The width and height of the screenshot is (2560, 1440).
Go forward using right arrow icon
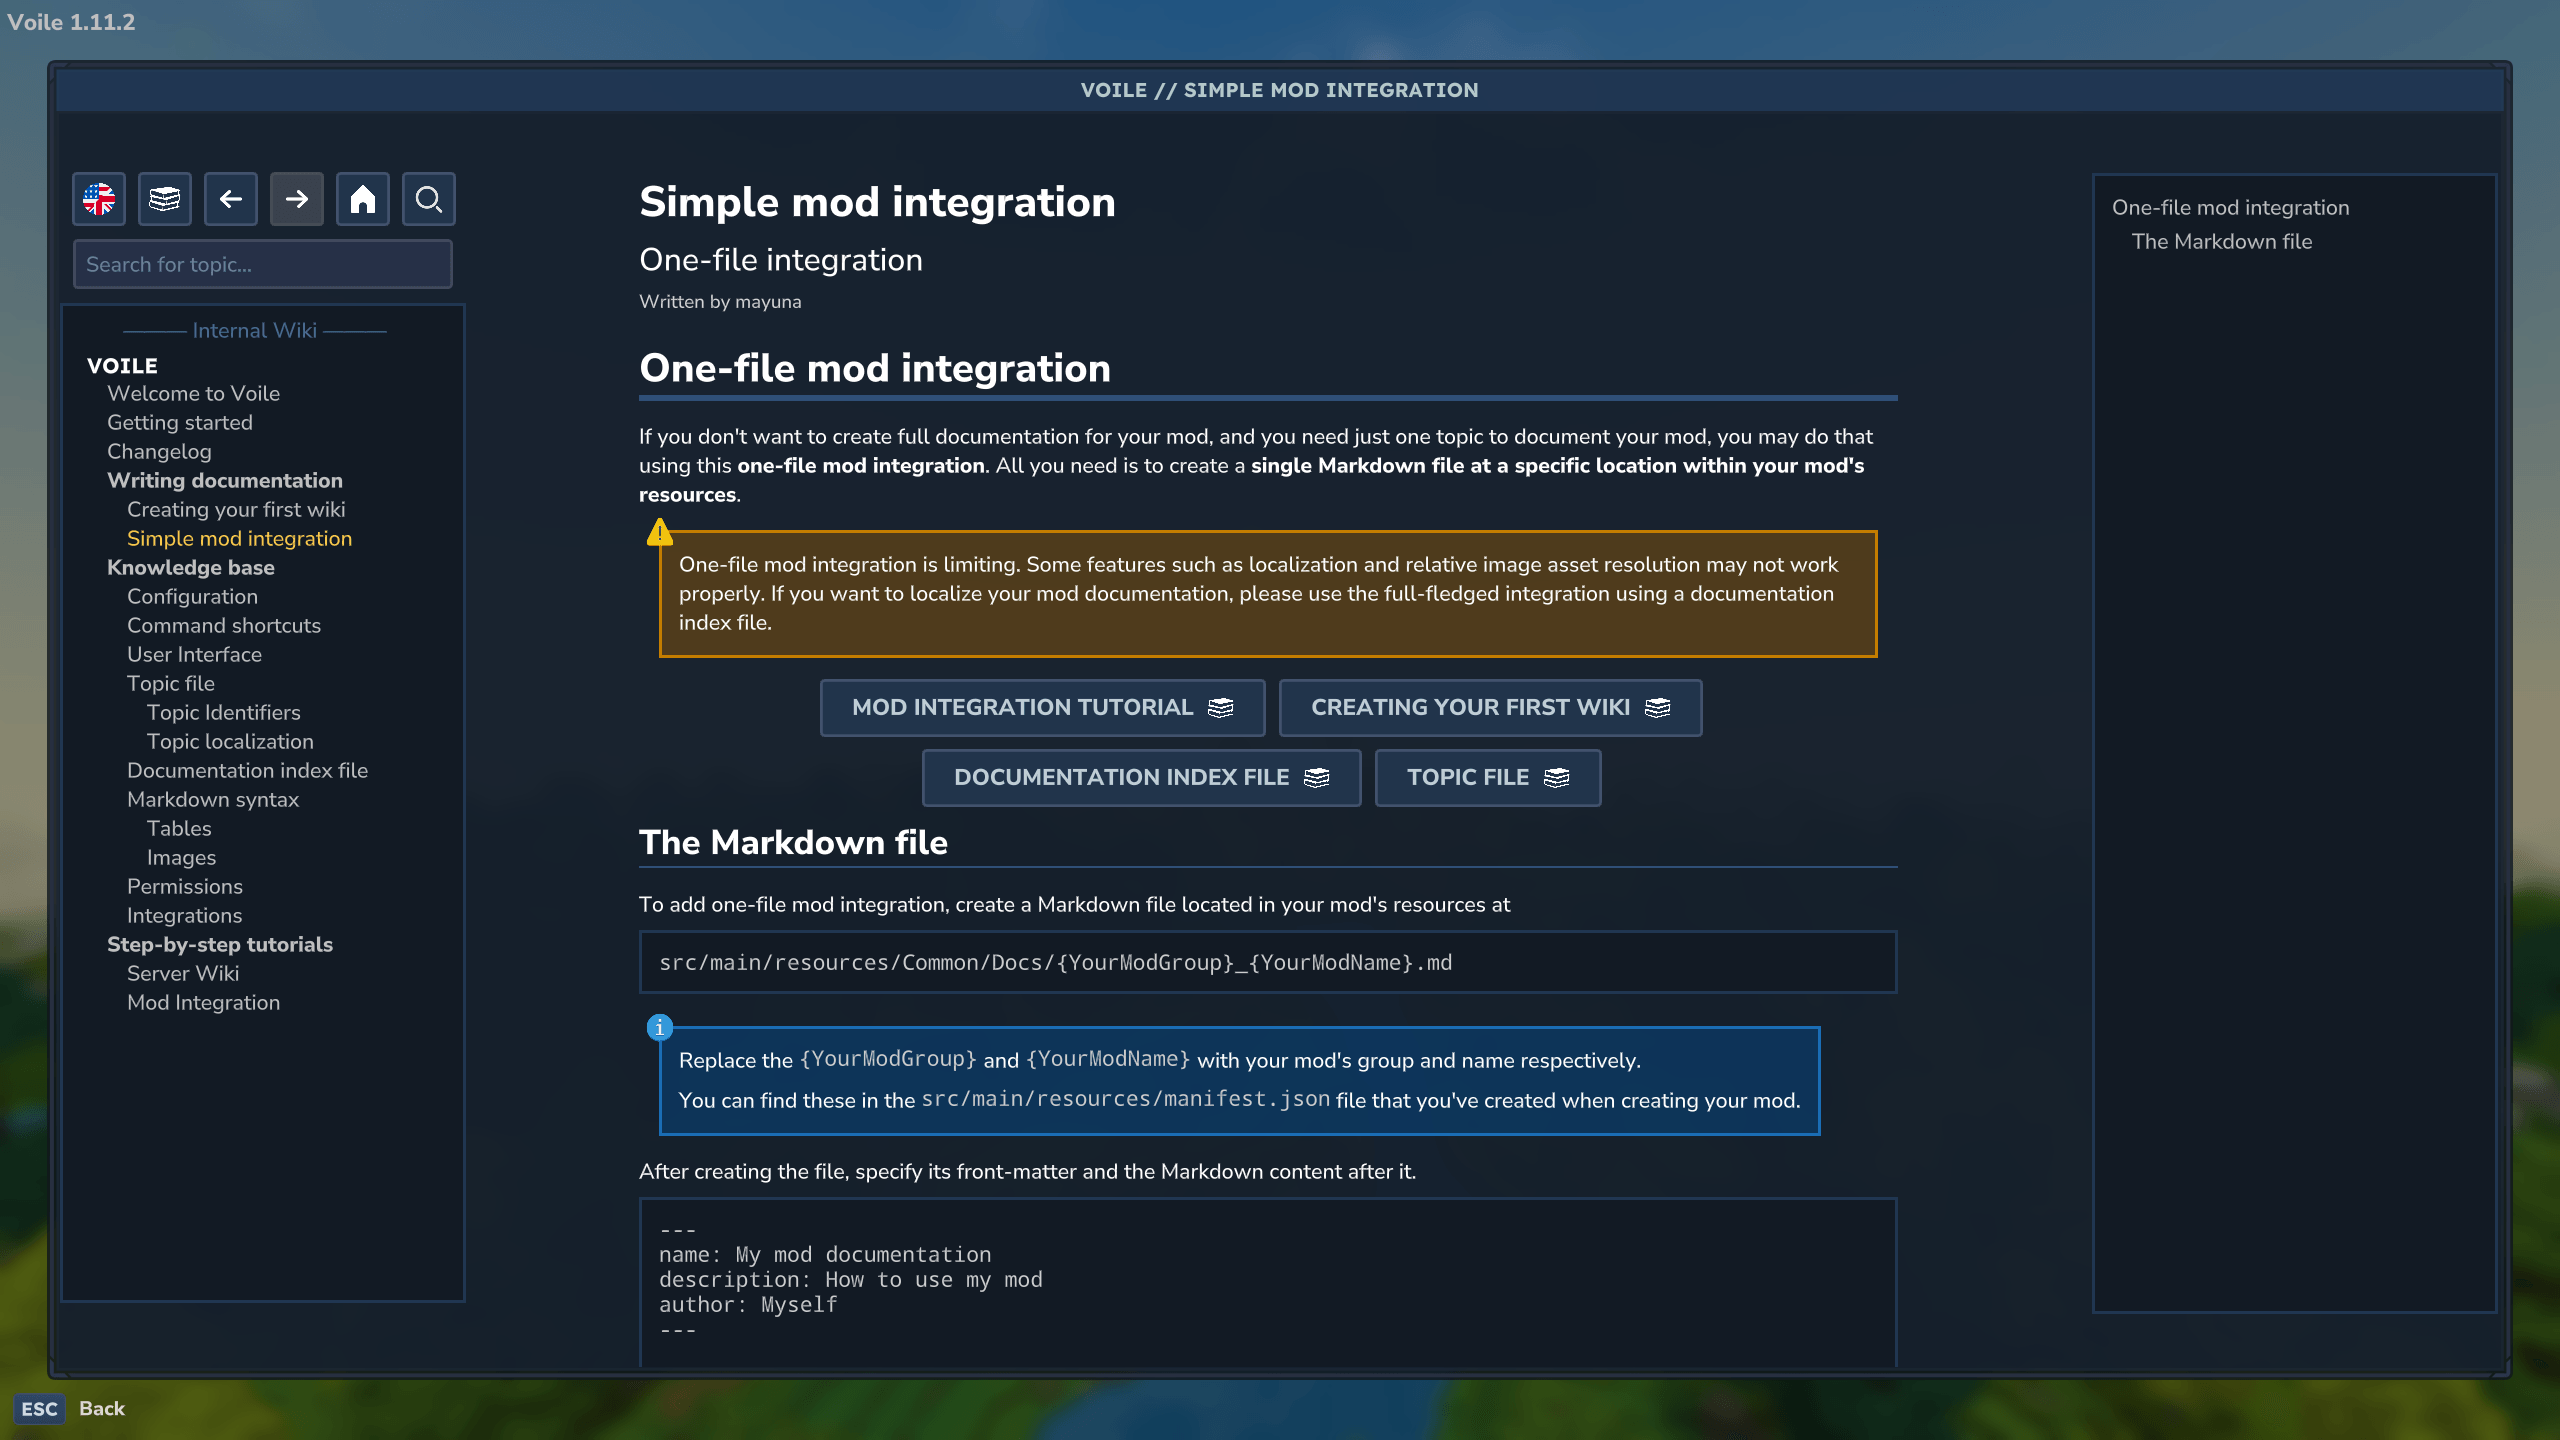coord(297,199)
